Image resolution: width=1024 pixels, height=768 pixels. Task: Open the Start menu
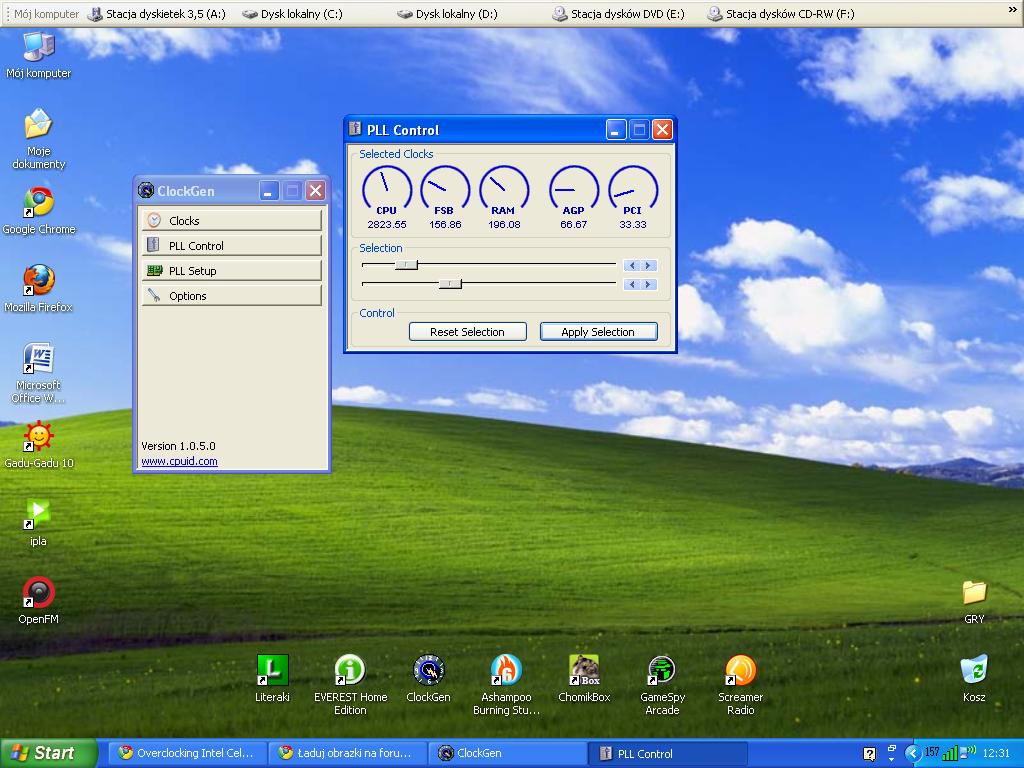pos(48,753)
